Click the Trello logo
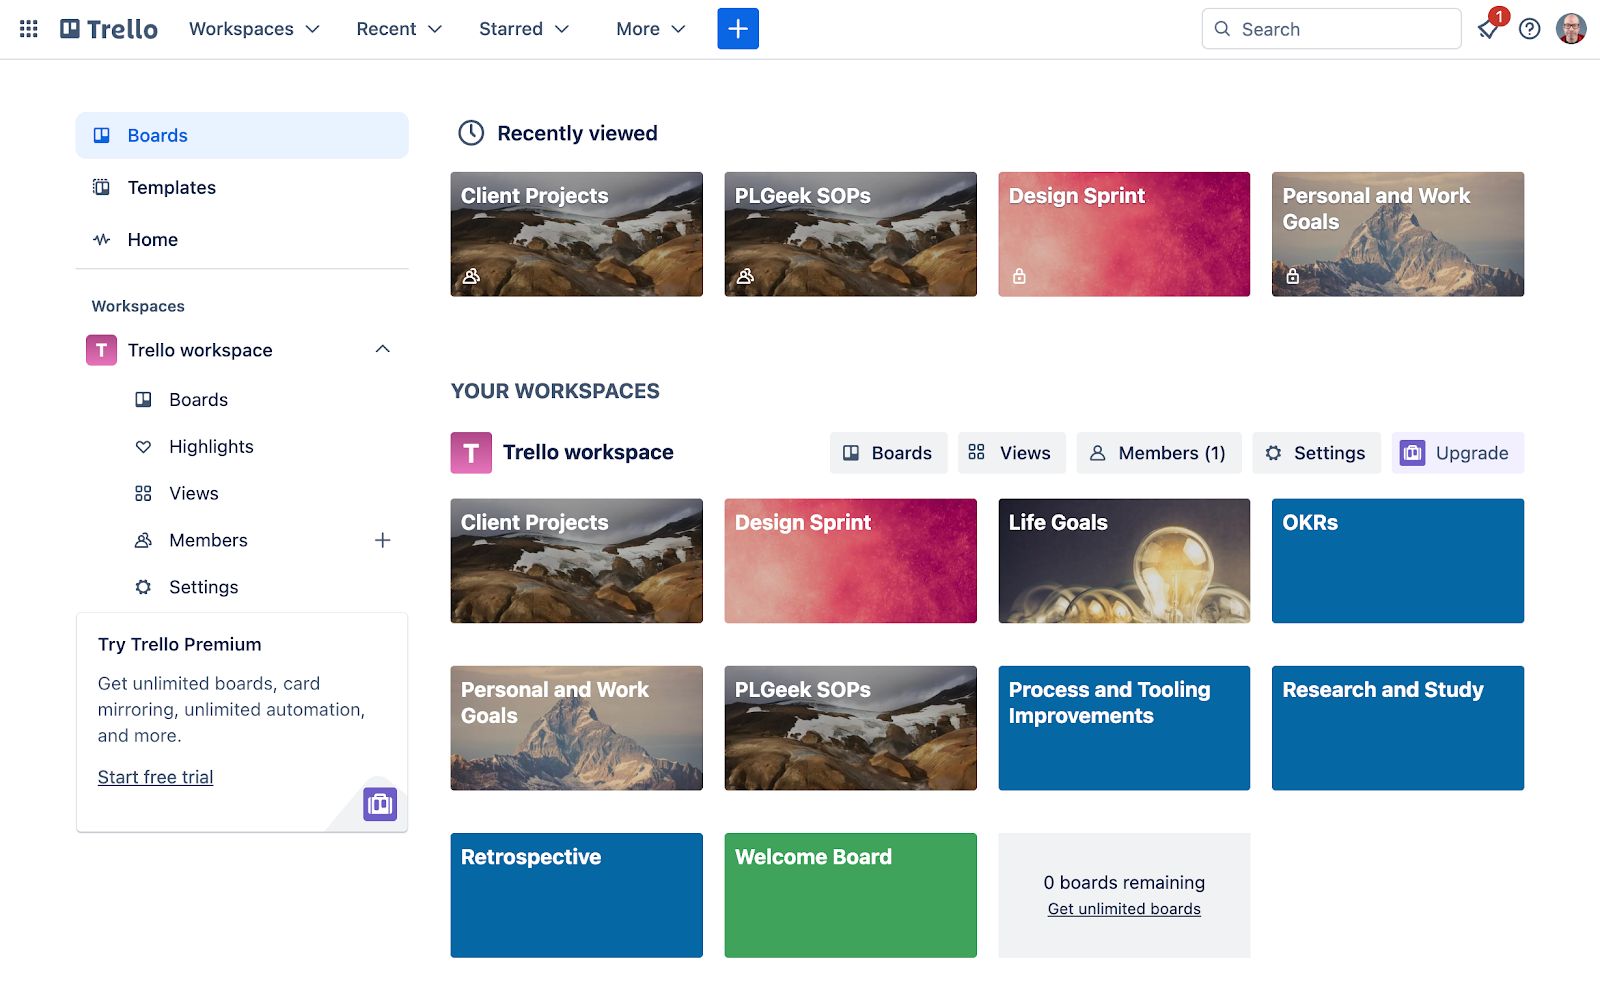 (109, 29)
